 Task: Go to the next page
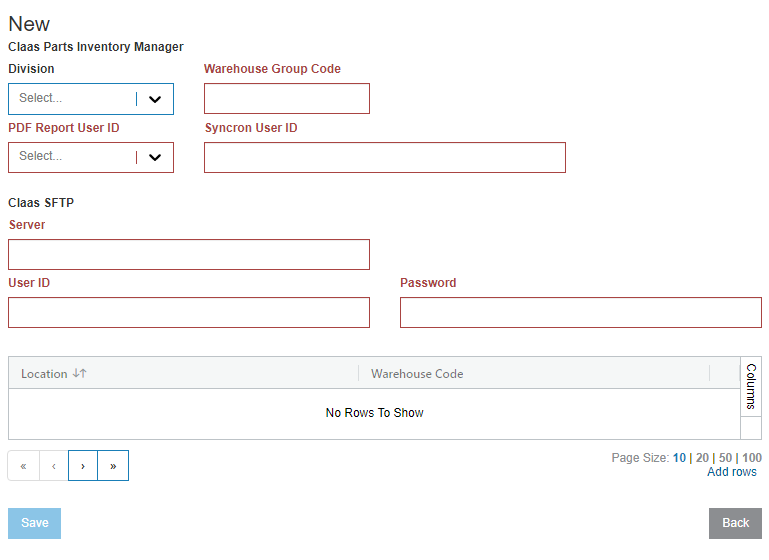(x=83, y=466)
